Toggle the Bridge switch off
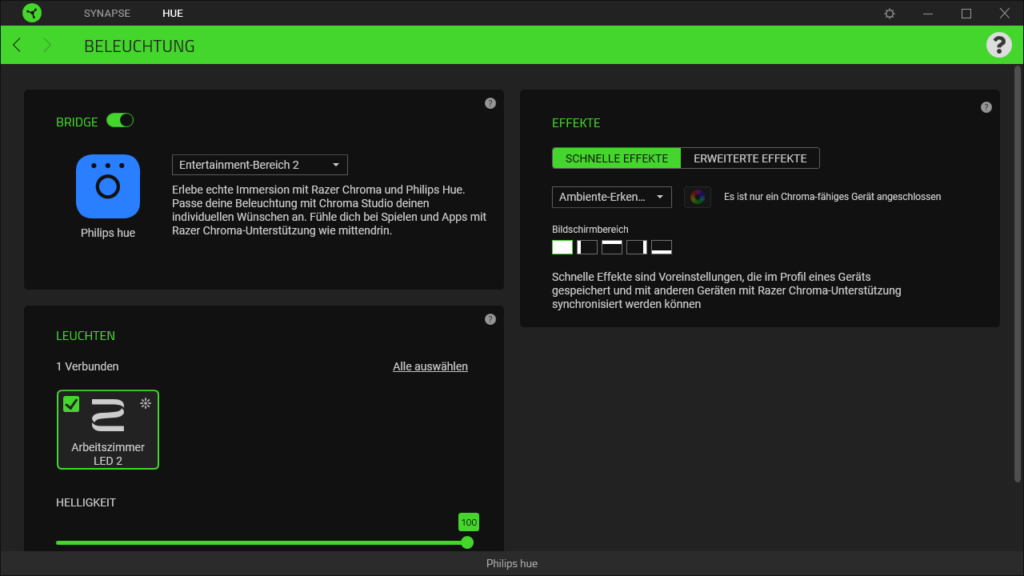Screen dimensions: 1024x576 [x=120, y=121]
